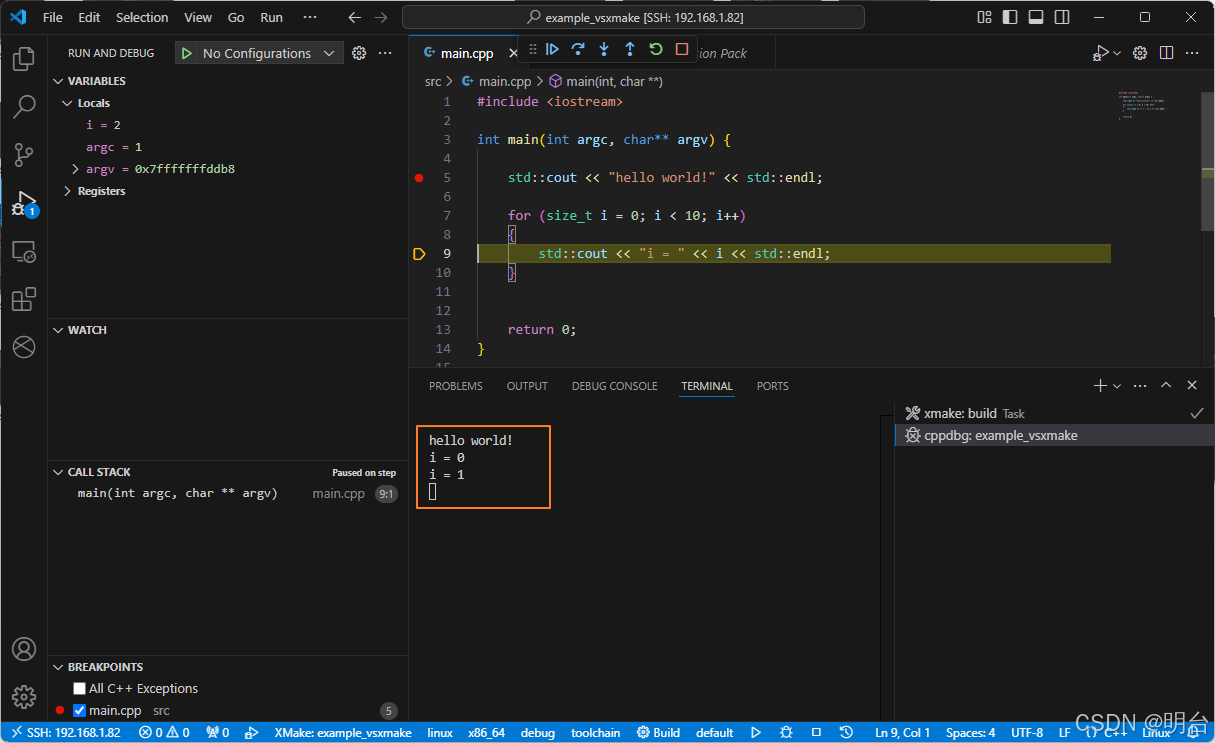1215x743 pixels.
Task: Open the File menu
Action: coord(53,17)
